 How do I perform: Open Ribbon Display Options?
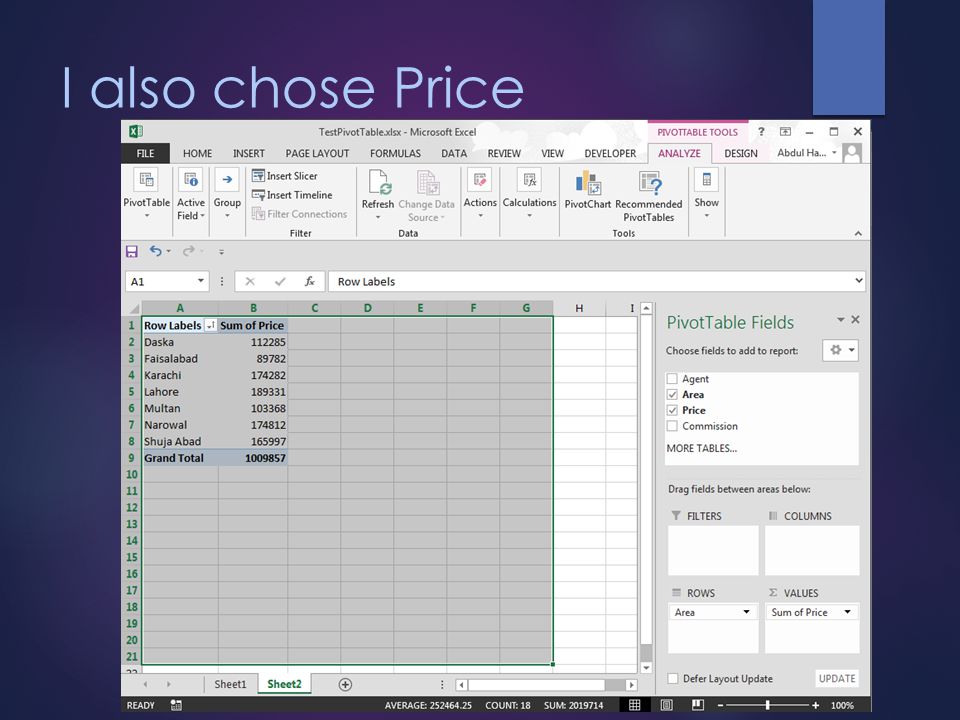[x=786, y=132]
